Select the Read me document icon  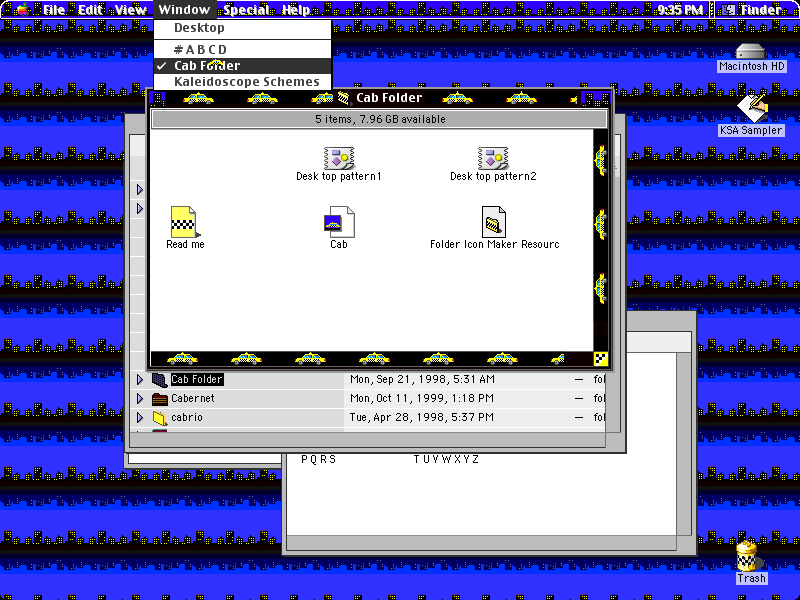tap(184, 221)
